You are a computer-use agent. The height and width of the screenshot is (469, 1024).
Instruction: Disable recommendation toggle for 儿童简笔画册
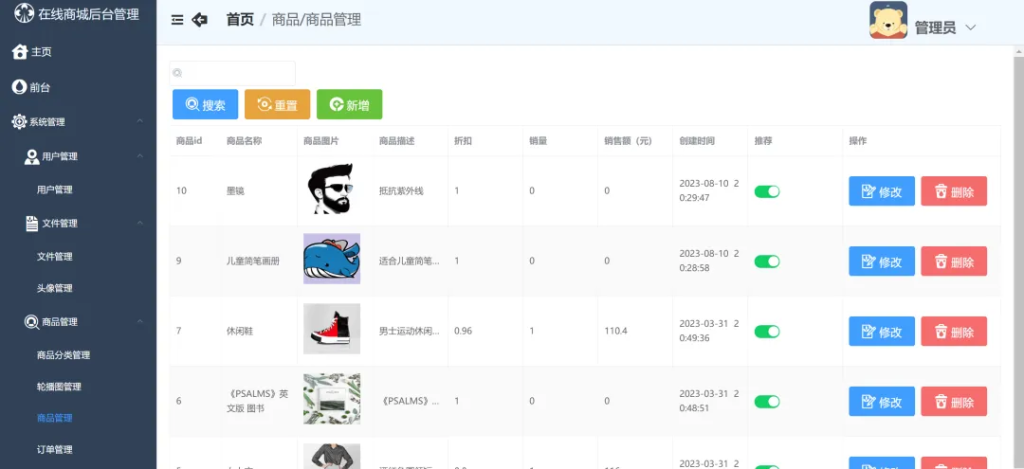pyautogui.click(x=767, y=261)
